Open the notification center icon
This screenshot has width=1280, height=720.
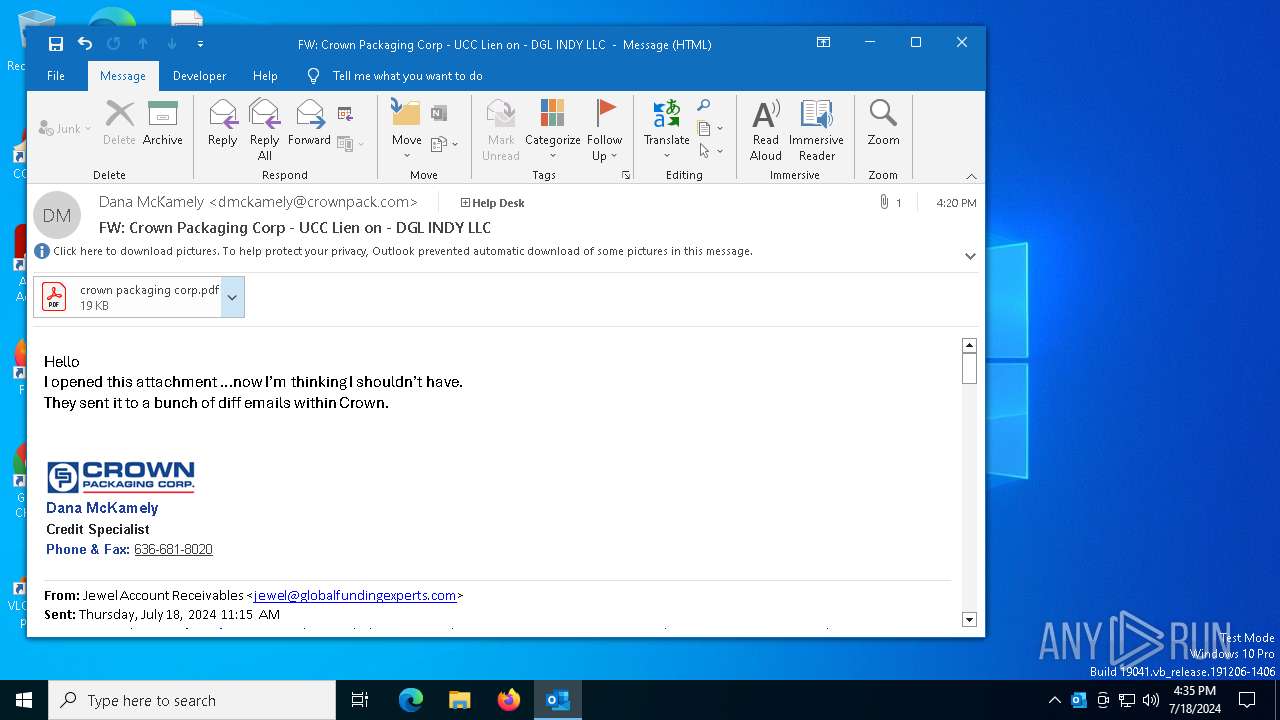point(1247,700)
